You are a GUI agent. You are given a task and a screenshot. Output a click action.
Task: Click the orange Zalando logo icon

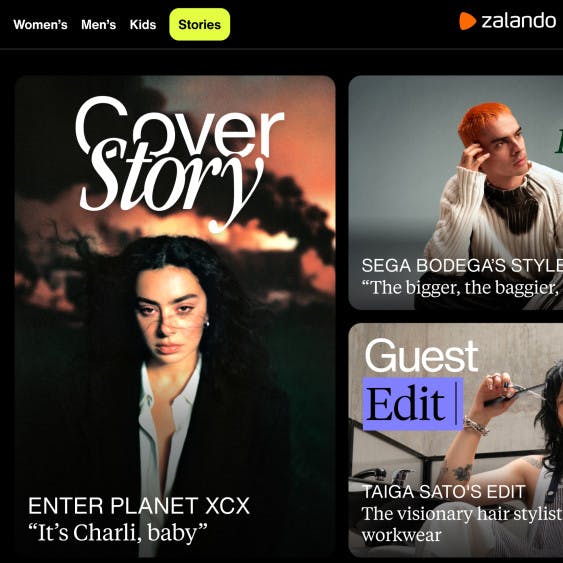467,21
